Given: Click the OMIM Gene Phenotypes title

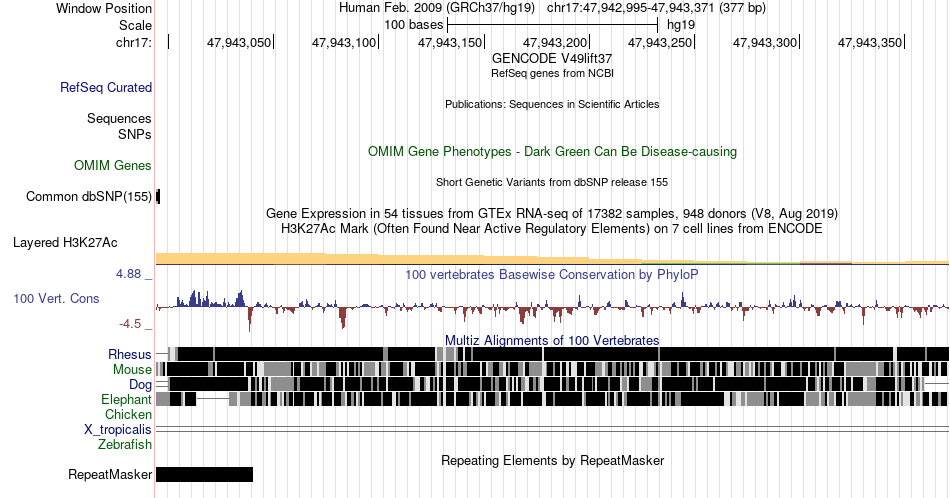Looking at the screenshot, I should tap(552, 151).
